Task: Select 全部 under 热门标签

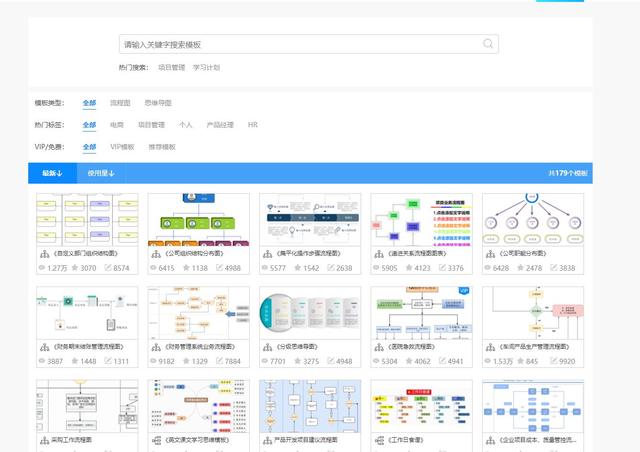Action: click(x=89, y=125)
